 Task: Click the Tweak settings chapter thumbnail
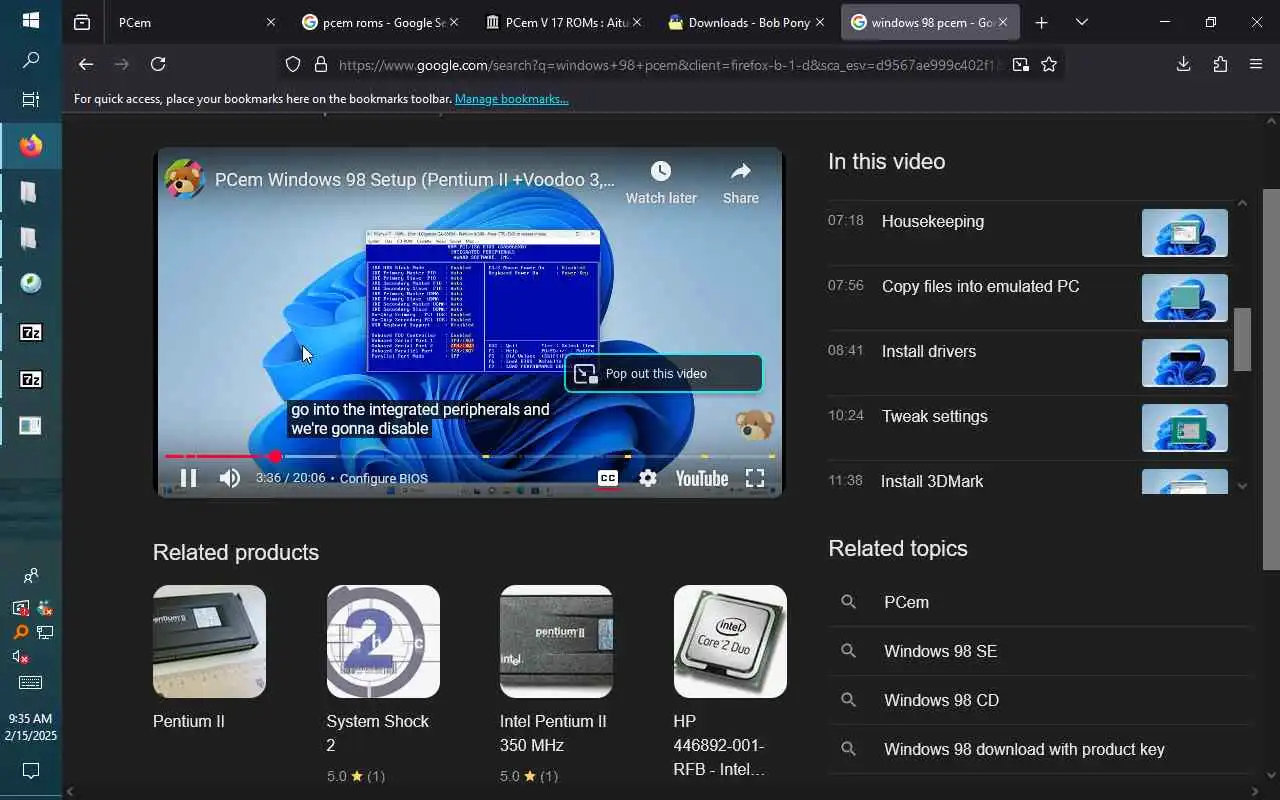click(1185, 428)
